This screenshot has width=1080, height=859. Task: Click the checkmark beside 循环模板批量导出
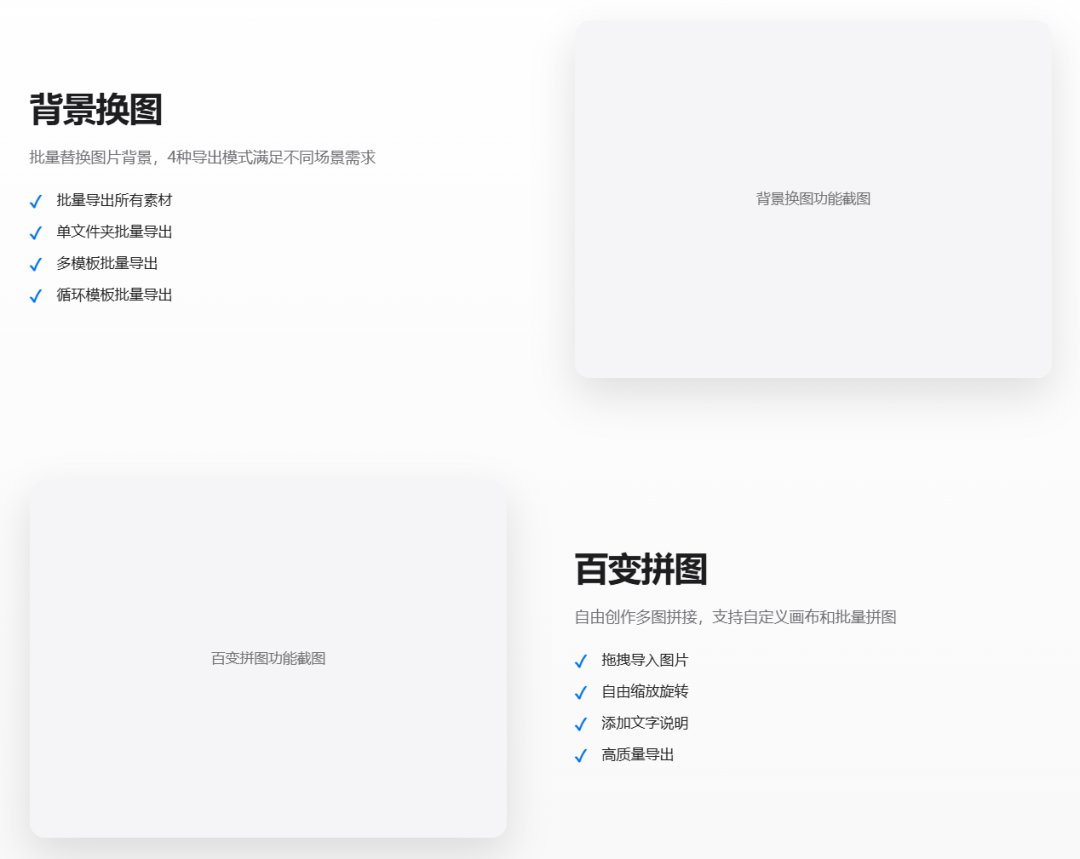click(36, 295)
